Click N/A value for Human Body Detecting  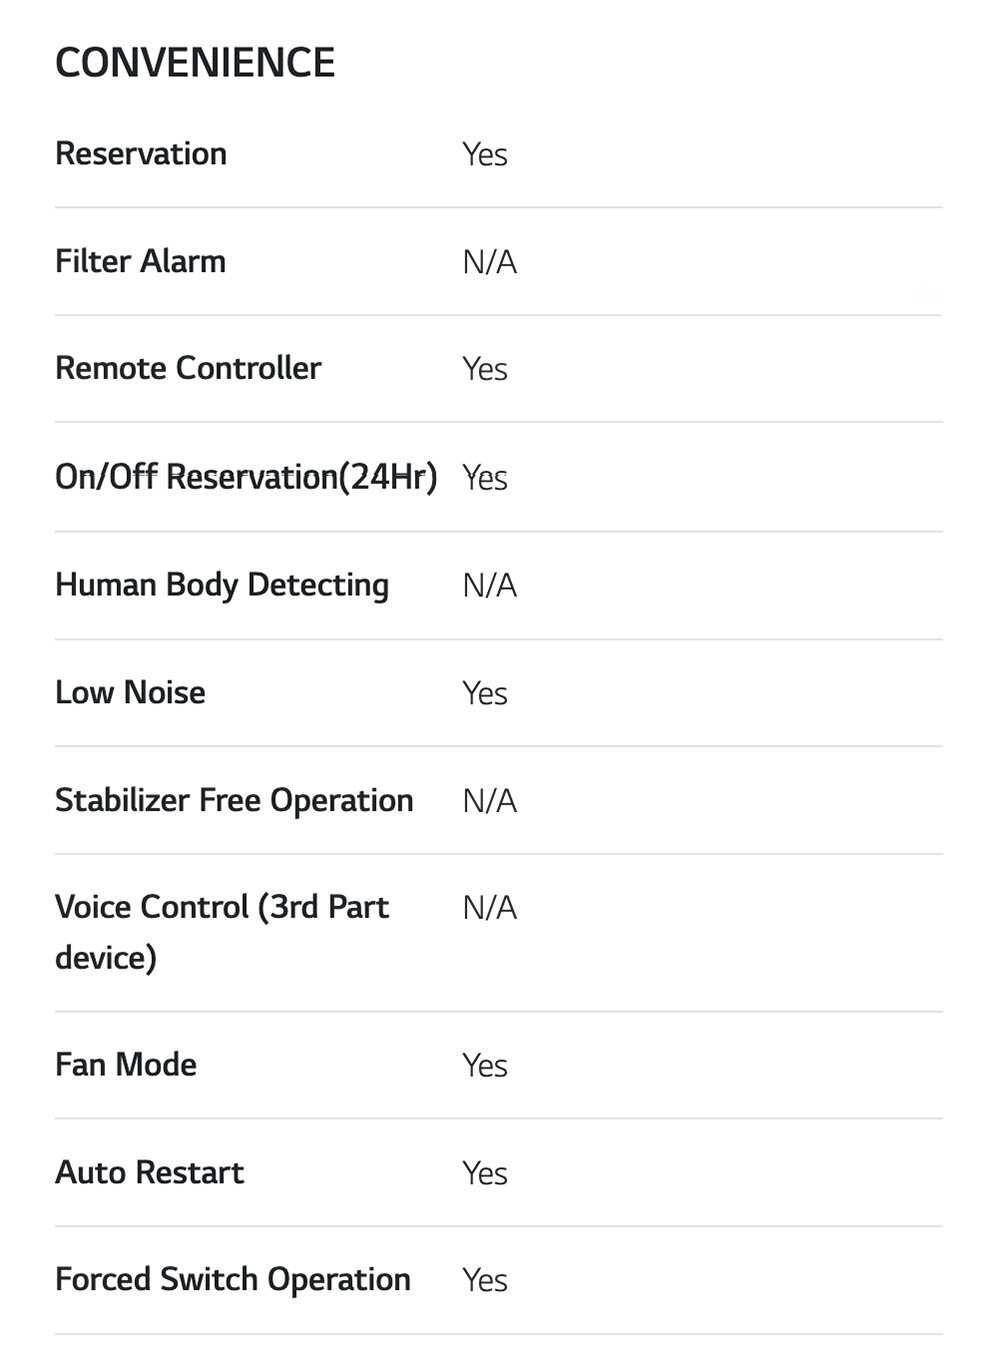click(489, 586)
